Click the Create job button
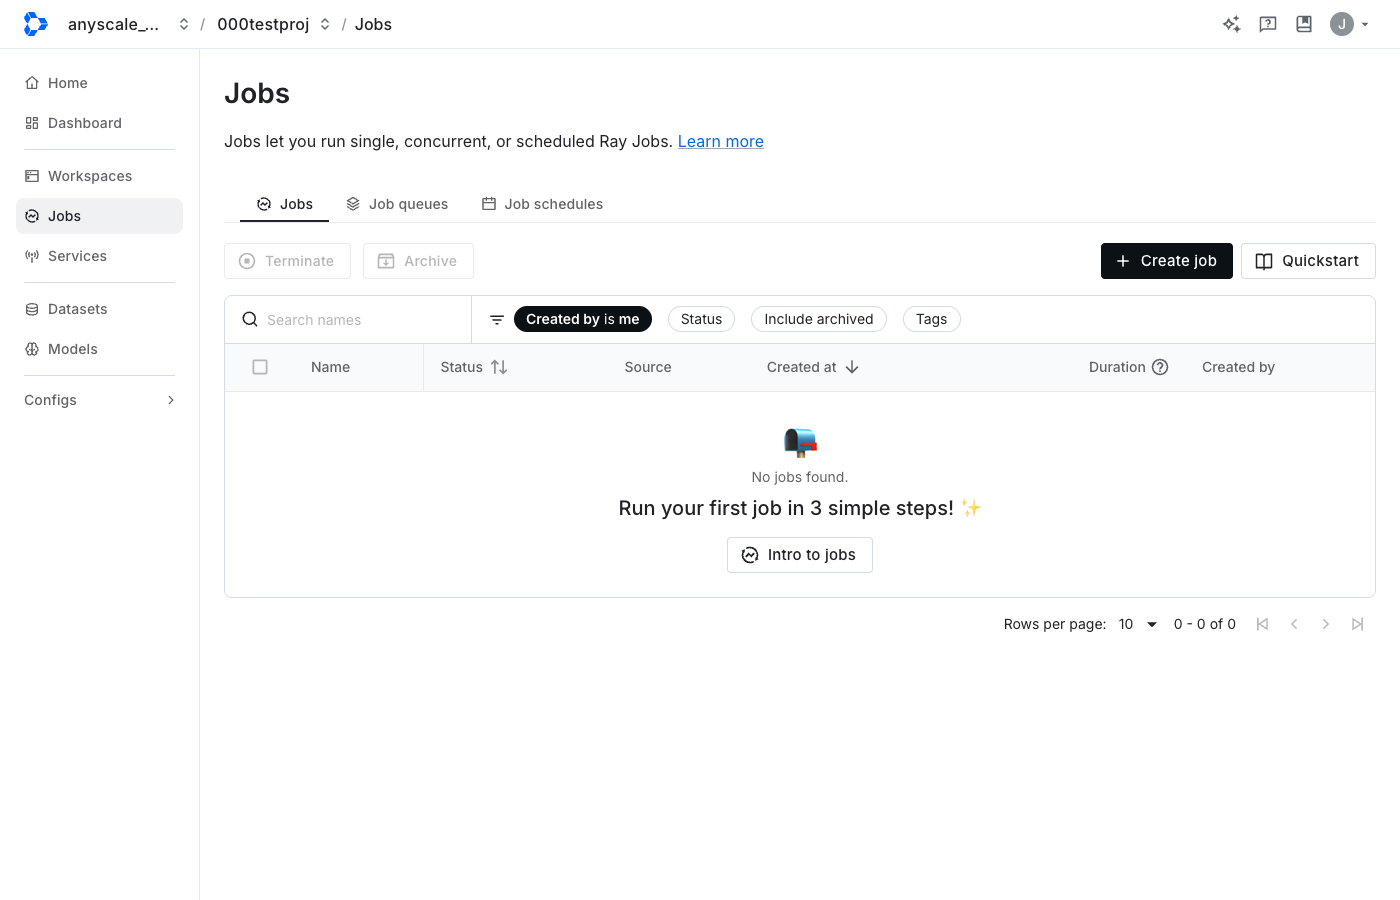The height and width of the screenshot is (900, 1400). pos(1167,261)
